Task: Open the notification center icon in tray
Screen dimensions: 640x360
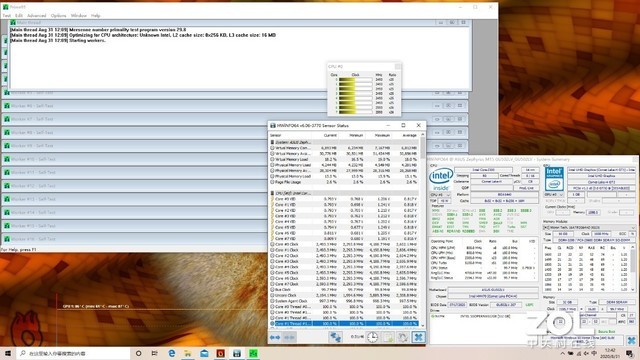Action: click(629, 353)
